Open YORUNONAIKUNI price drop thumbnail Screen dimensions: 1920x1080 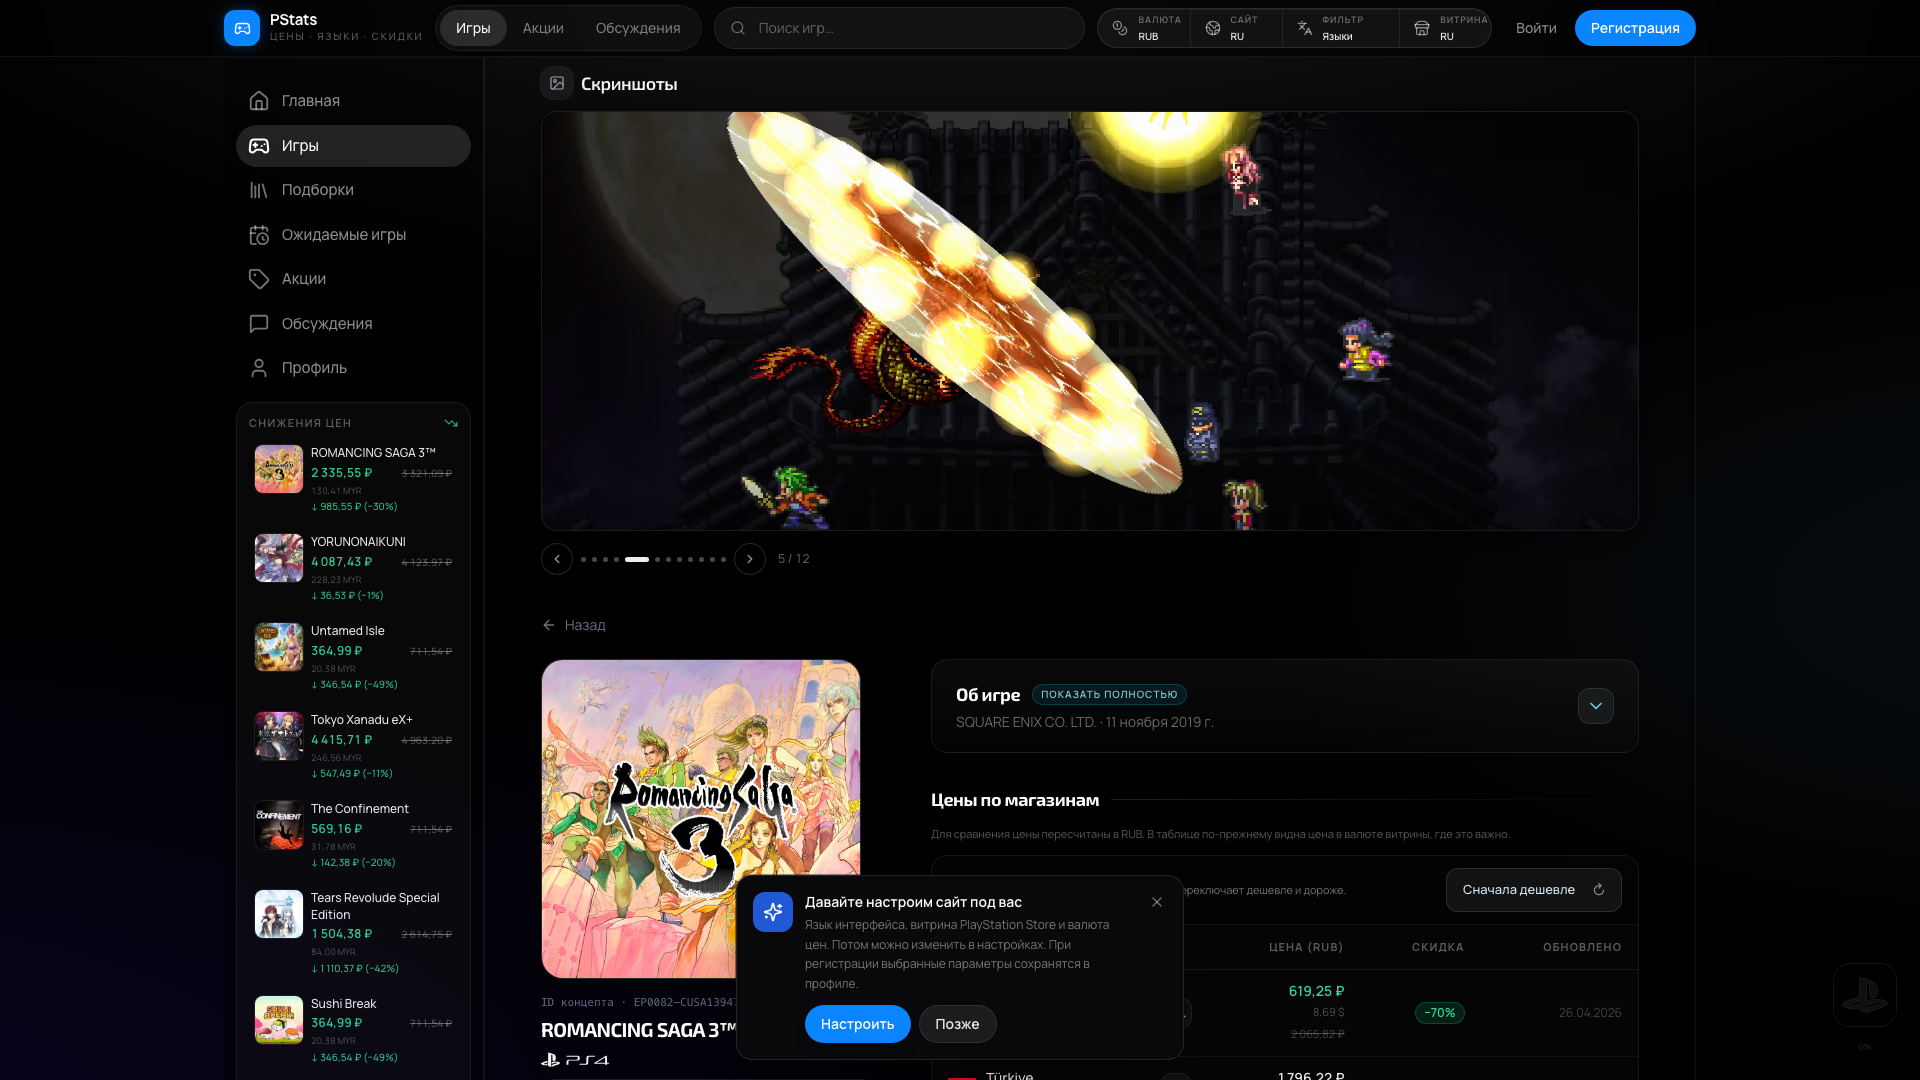pos(279,558)
